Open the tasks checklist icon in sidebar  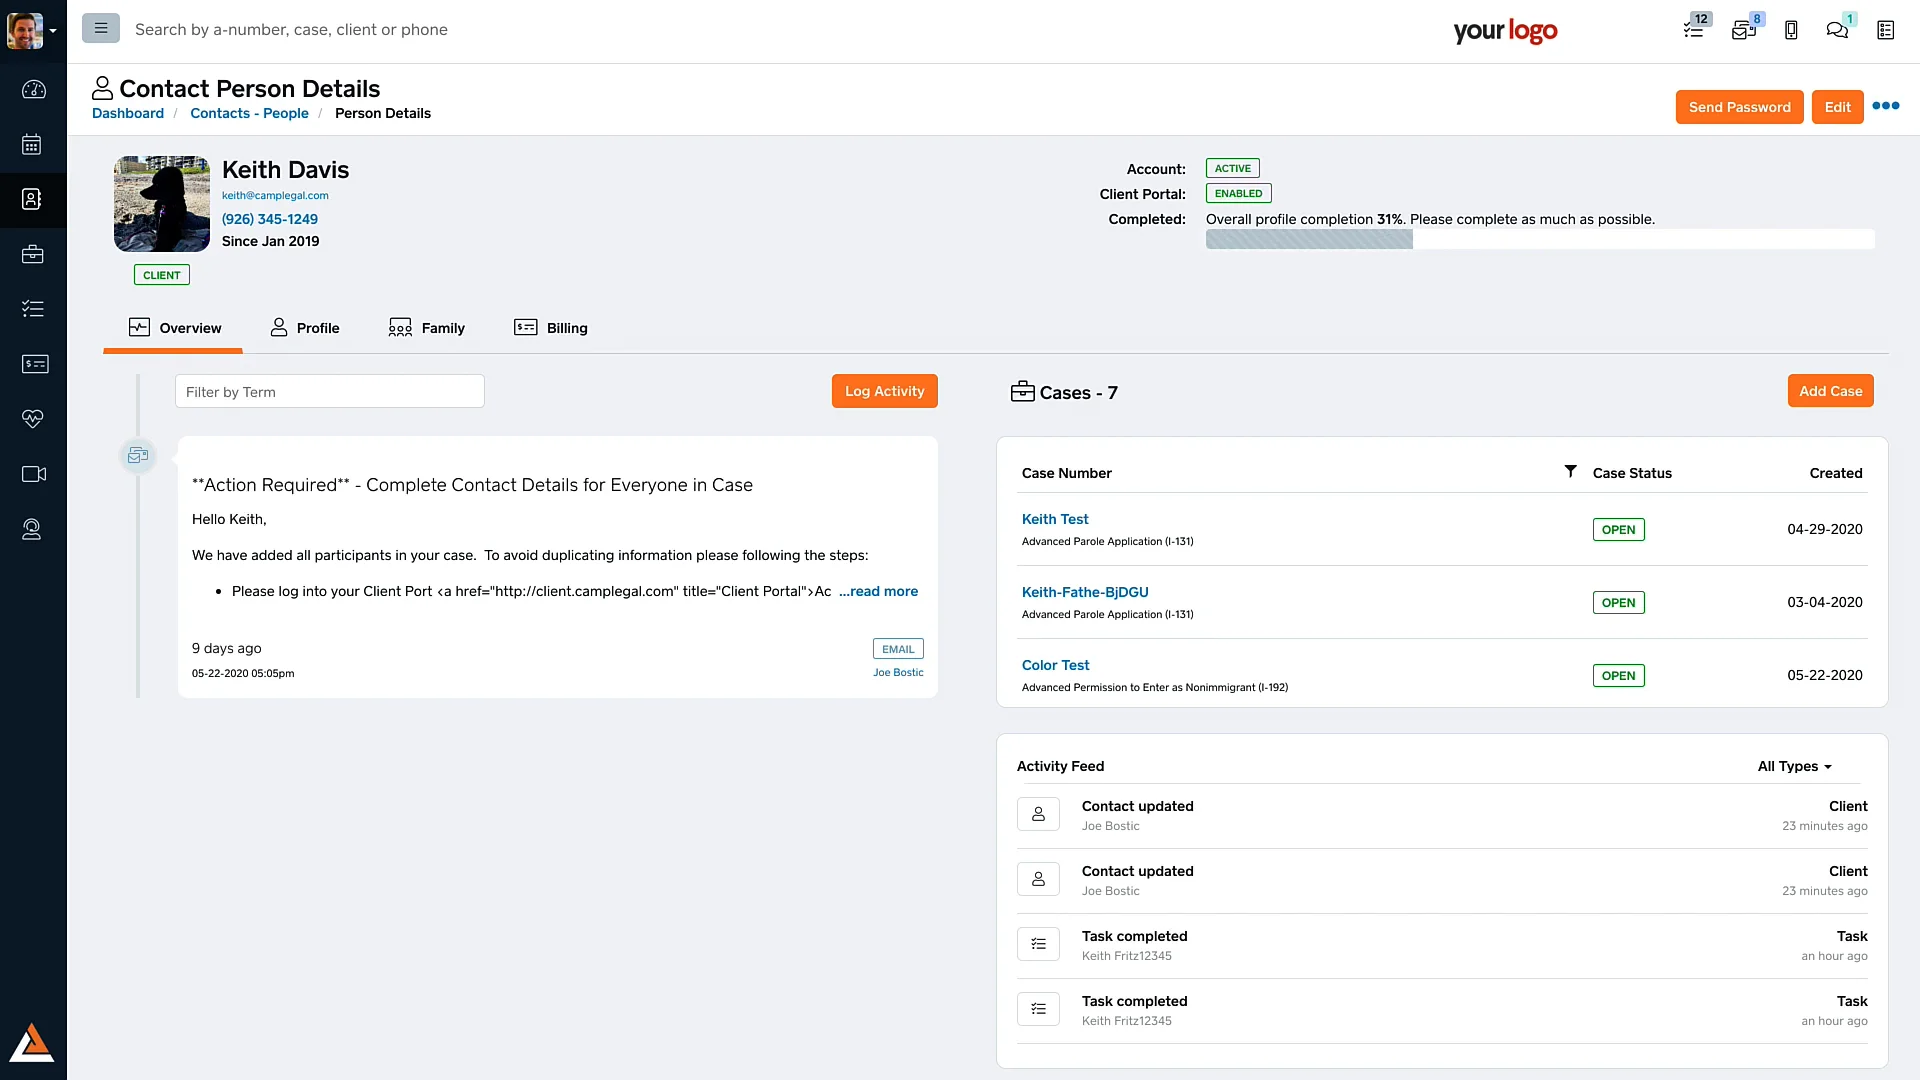[x=33, y=309]
